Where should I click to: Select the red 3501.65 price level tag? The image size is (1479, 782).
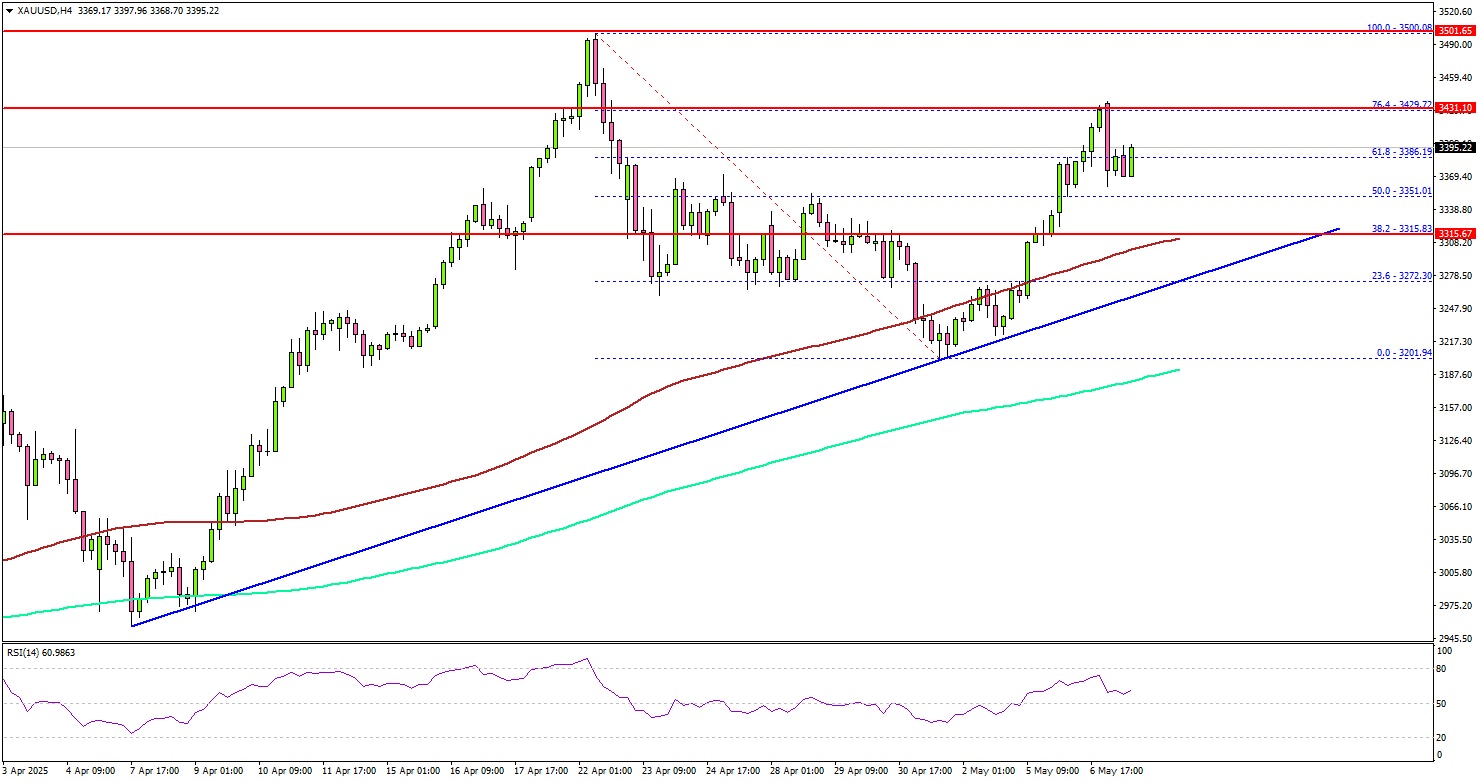(x=1455, y=32)
